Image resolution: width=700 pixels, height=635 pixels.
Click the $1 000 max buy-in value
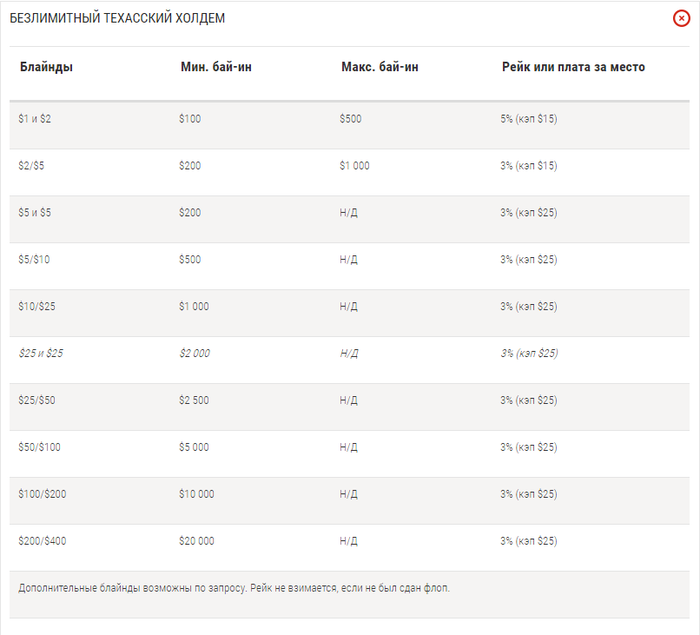click(354, 166)
